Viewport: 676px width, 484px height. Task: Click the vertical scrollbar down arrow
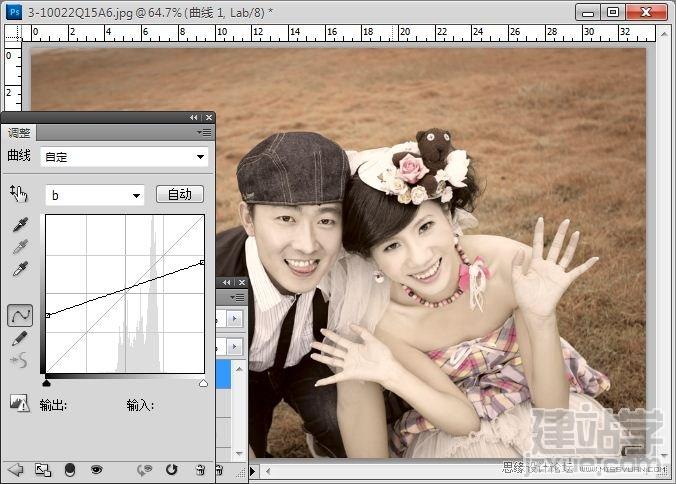tap(663, 456)
